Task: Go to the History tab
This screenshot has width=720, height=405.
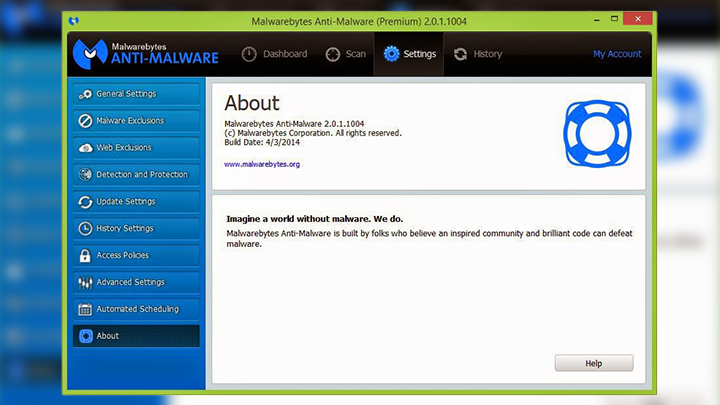Action: tap(478, 54)
